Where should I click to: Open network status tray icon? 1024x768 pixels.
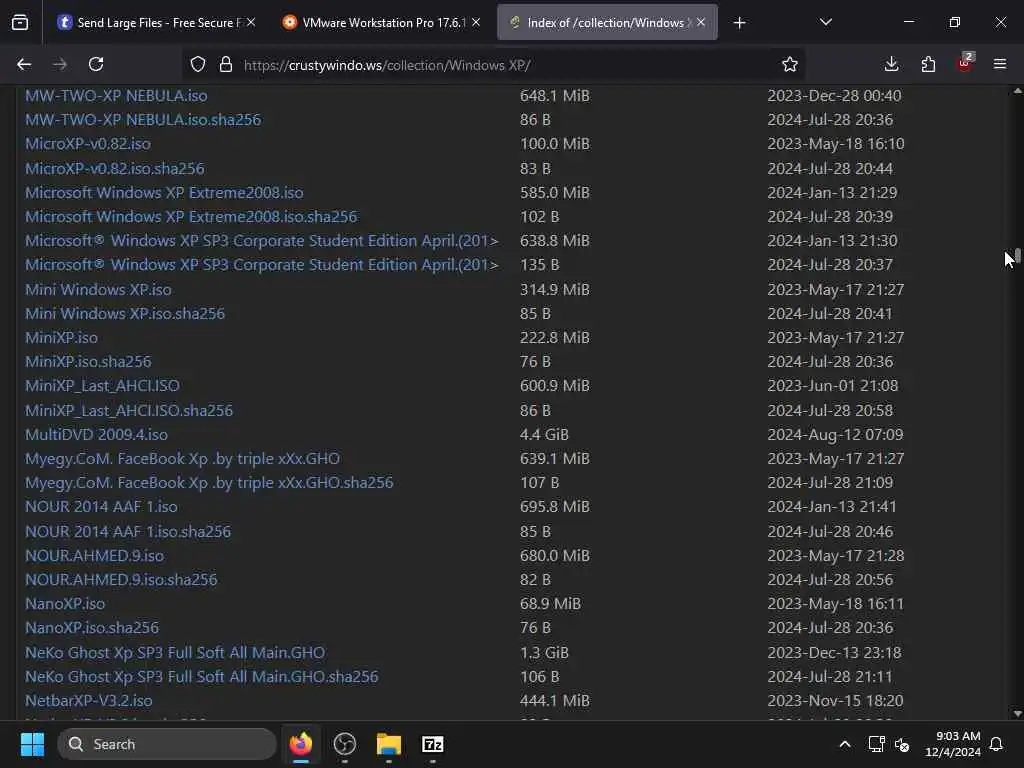coord(876,744)
